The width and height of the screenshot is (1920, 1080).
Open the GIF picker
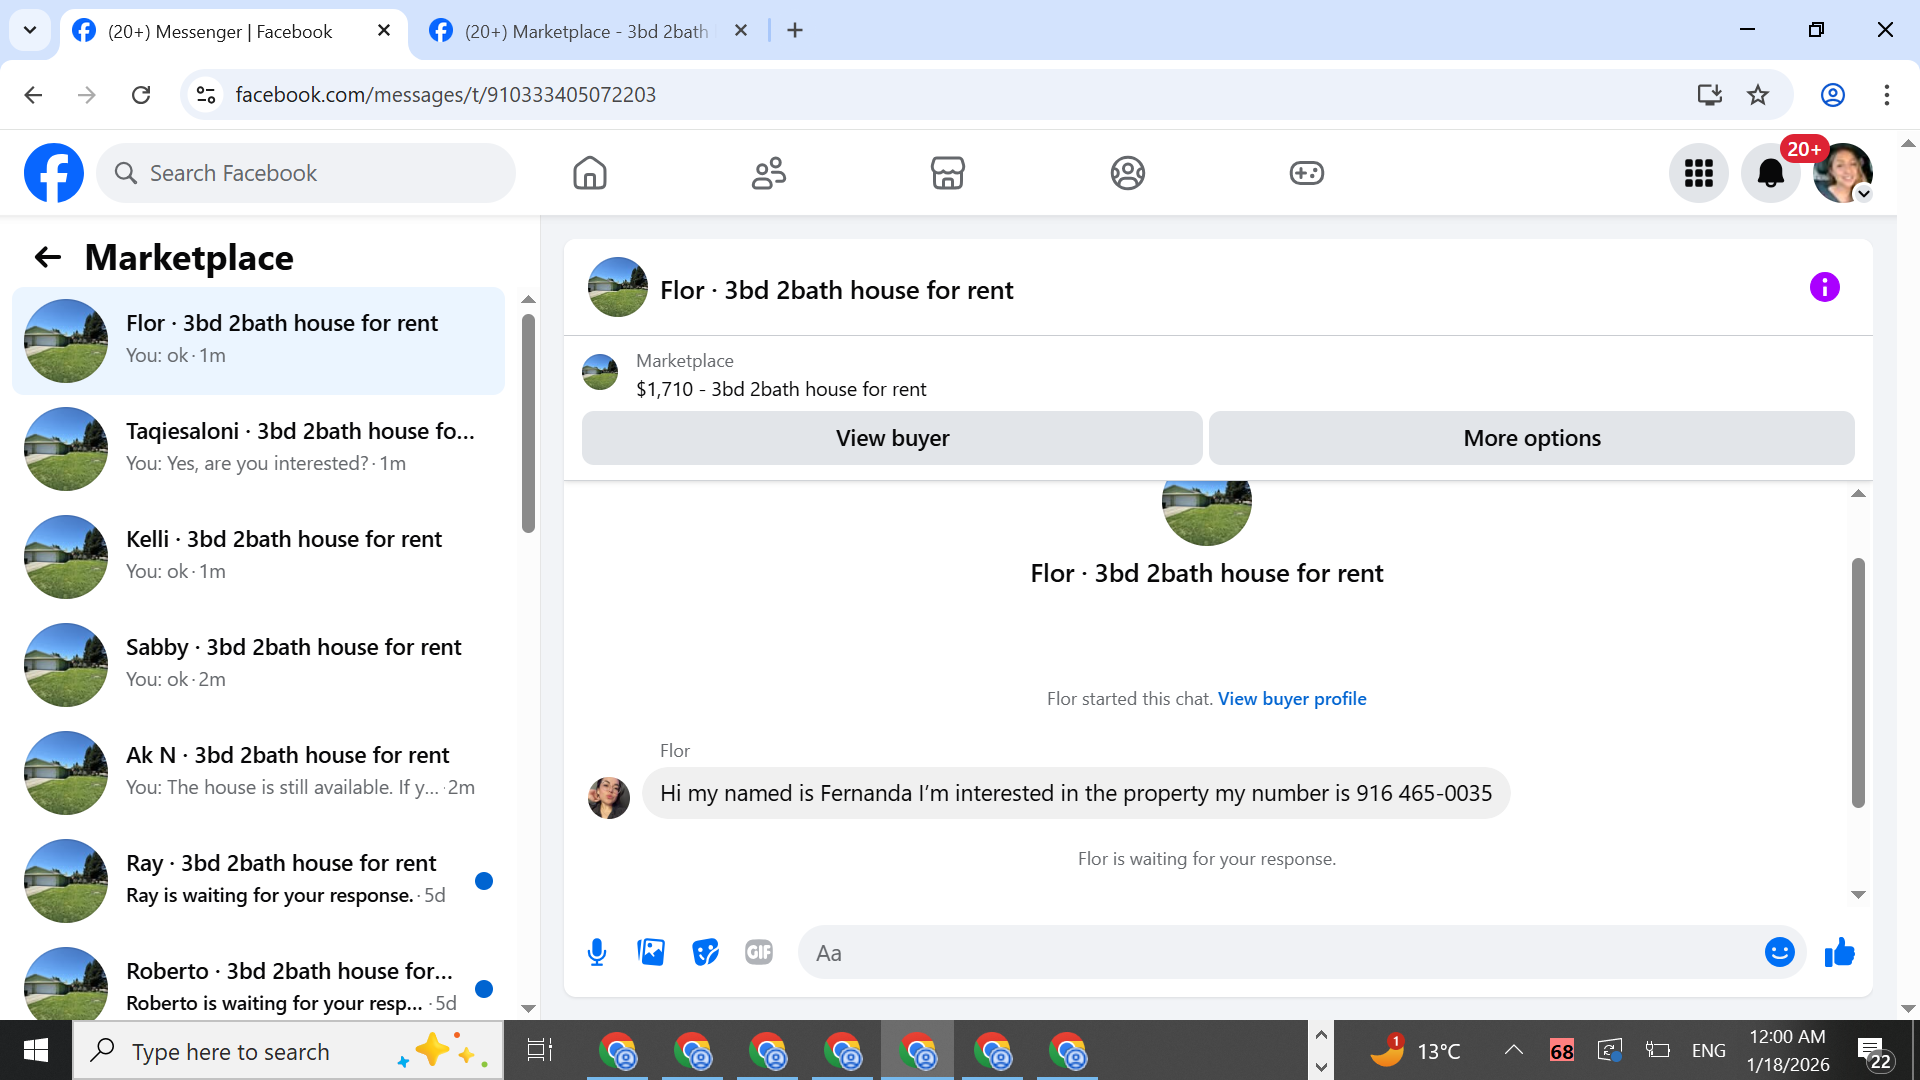click(759, 952)
